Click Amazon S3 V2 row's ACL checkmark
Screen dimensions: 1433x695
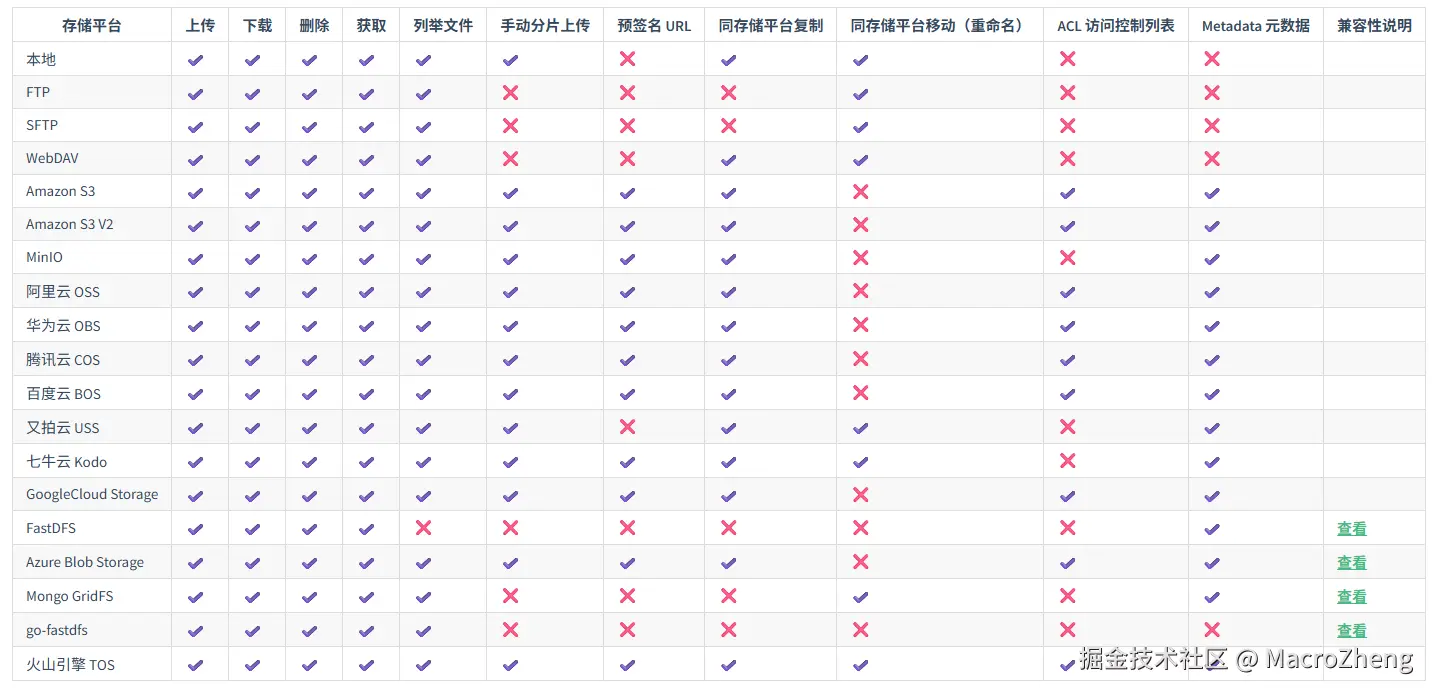1067,225
